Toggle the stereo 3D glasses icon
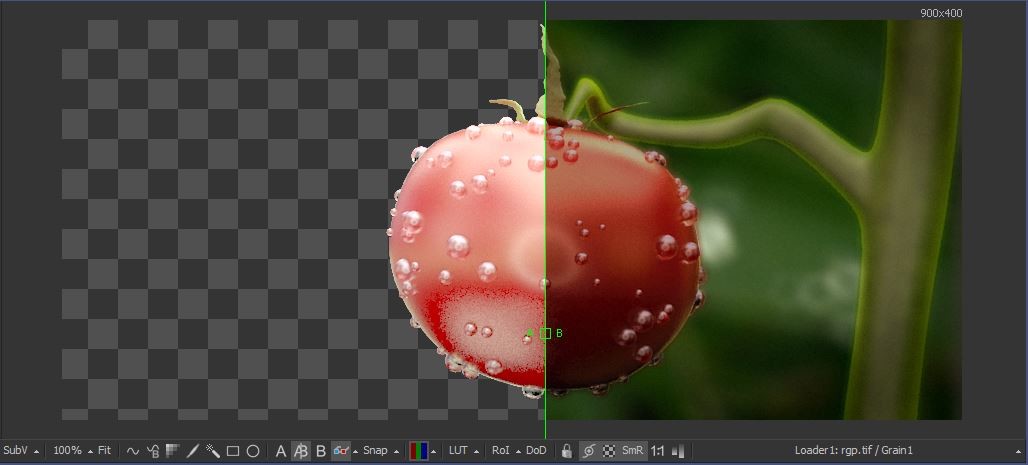1028x465 pixels. coord(340,451)
